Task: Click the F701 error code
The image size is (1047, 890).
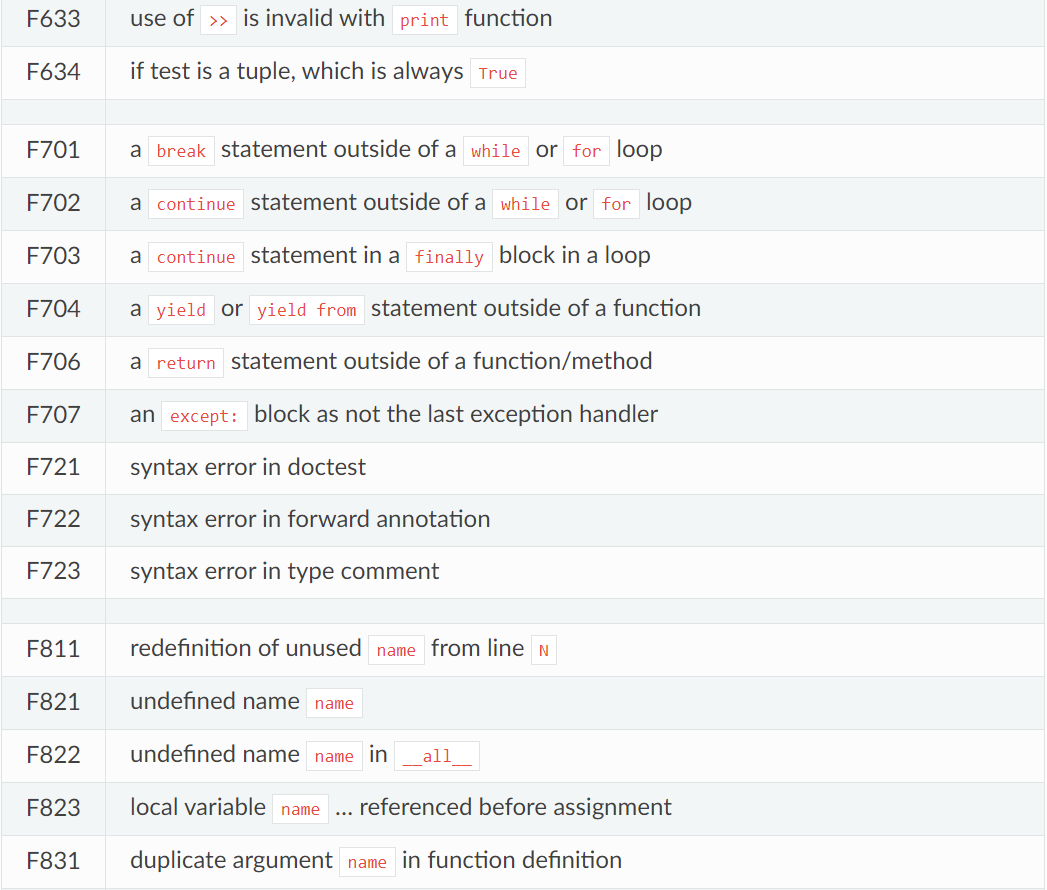Action: 53,150
